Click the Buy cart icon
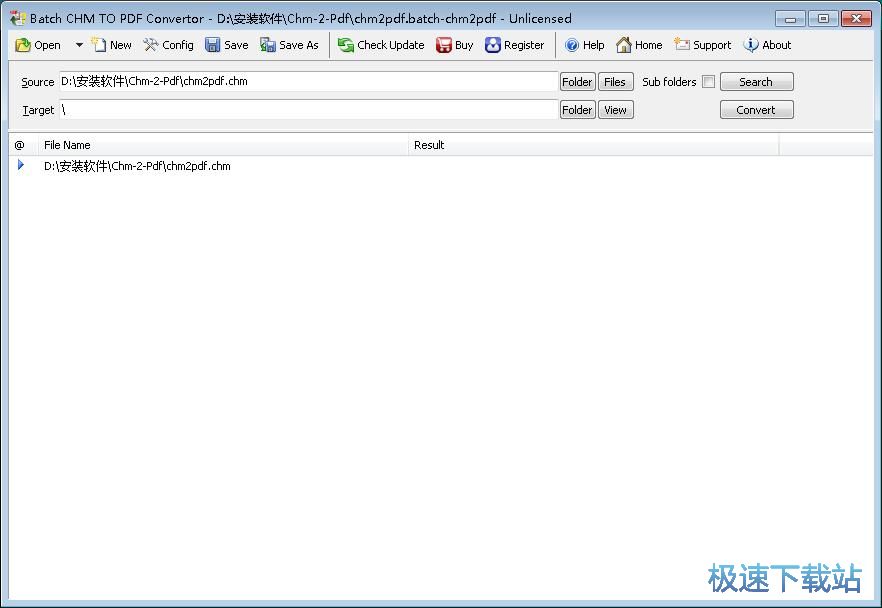Viewport: 882px width, 608px height. [444, 45]
